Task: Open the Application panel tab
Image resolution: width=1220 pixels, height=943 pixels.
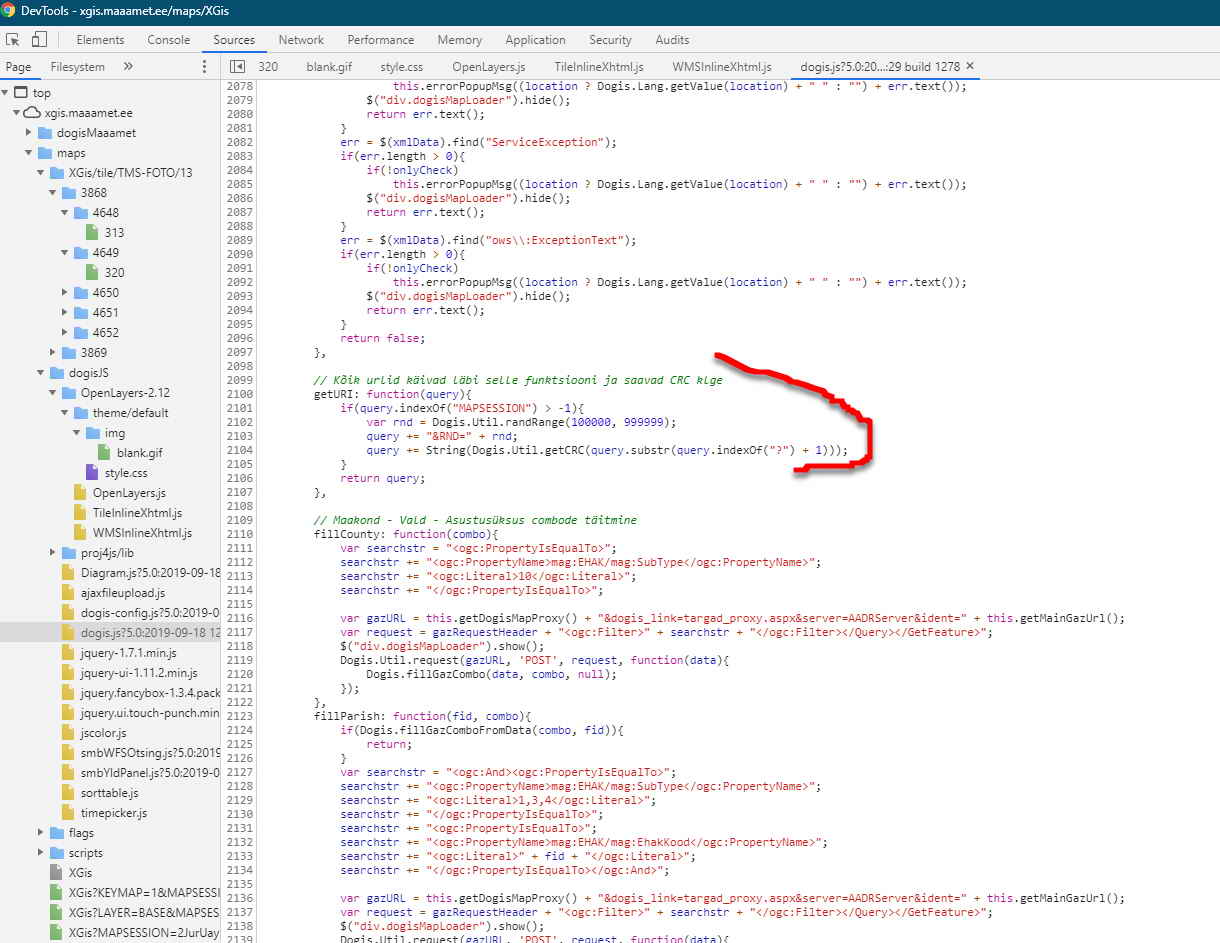Action: point(535,40)
